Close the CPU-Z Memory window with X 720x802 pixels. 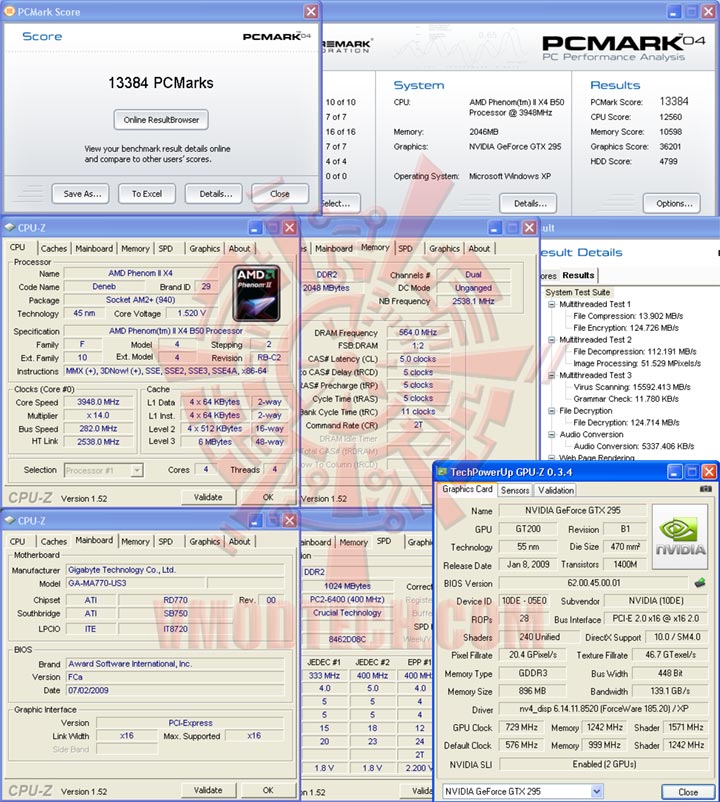click(529, 228)
